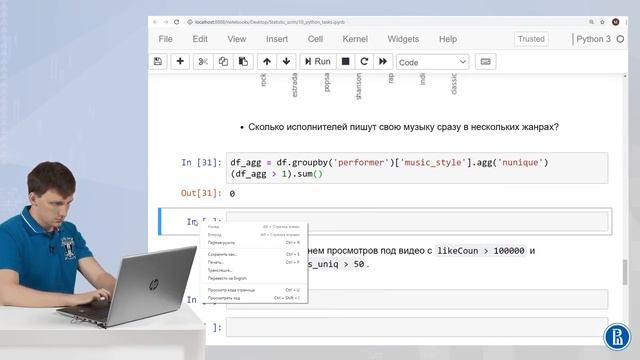
Task: Insert a cell below with the plus icon
Action: pos(180,62)
